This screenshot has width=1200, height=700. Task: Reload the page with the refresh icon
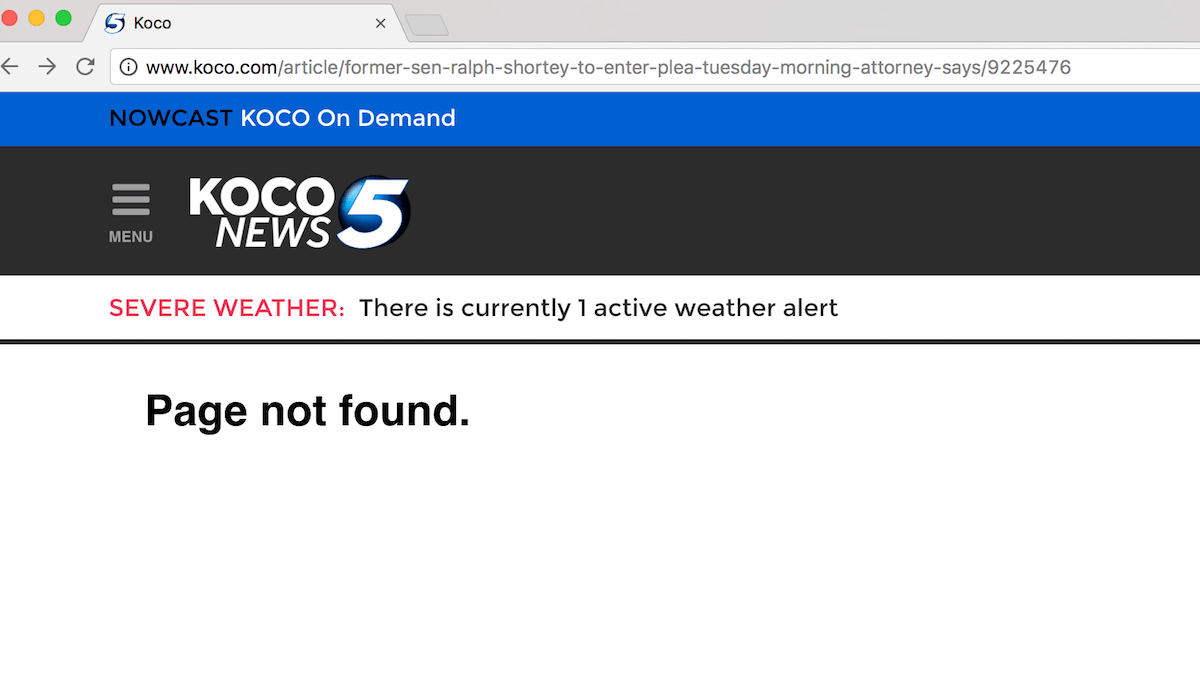tap(86, 67)
